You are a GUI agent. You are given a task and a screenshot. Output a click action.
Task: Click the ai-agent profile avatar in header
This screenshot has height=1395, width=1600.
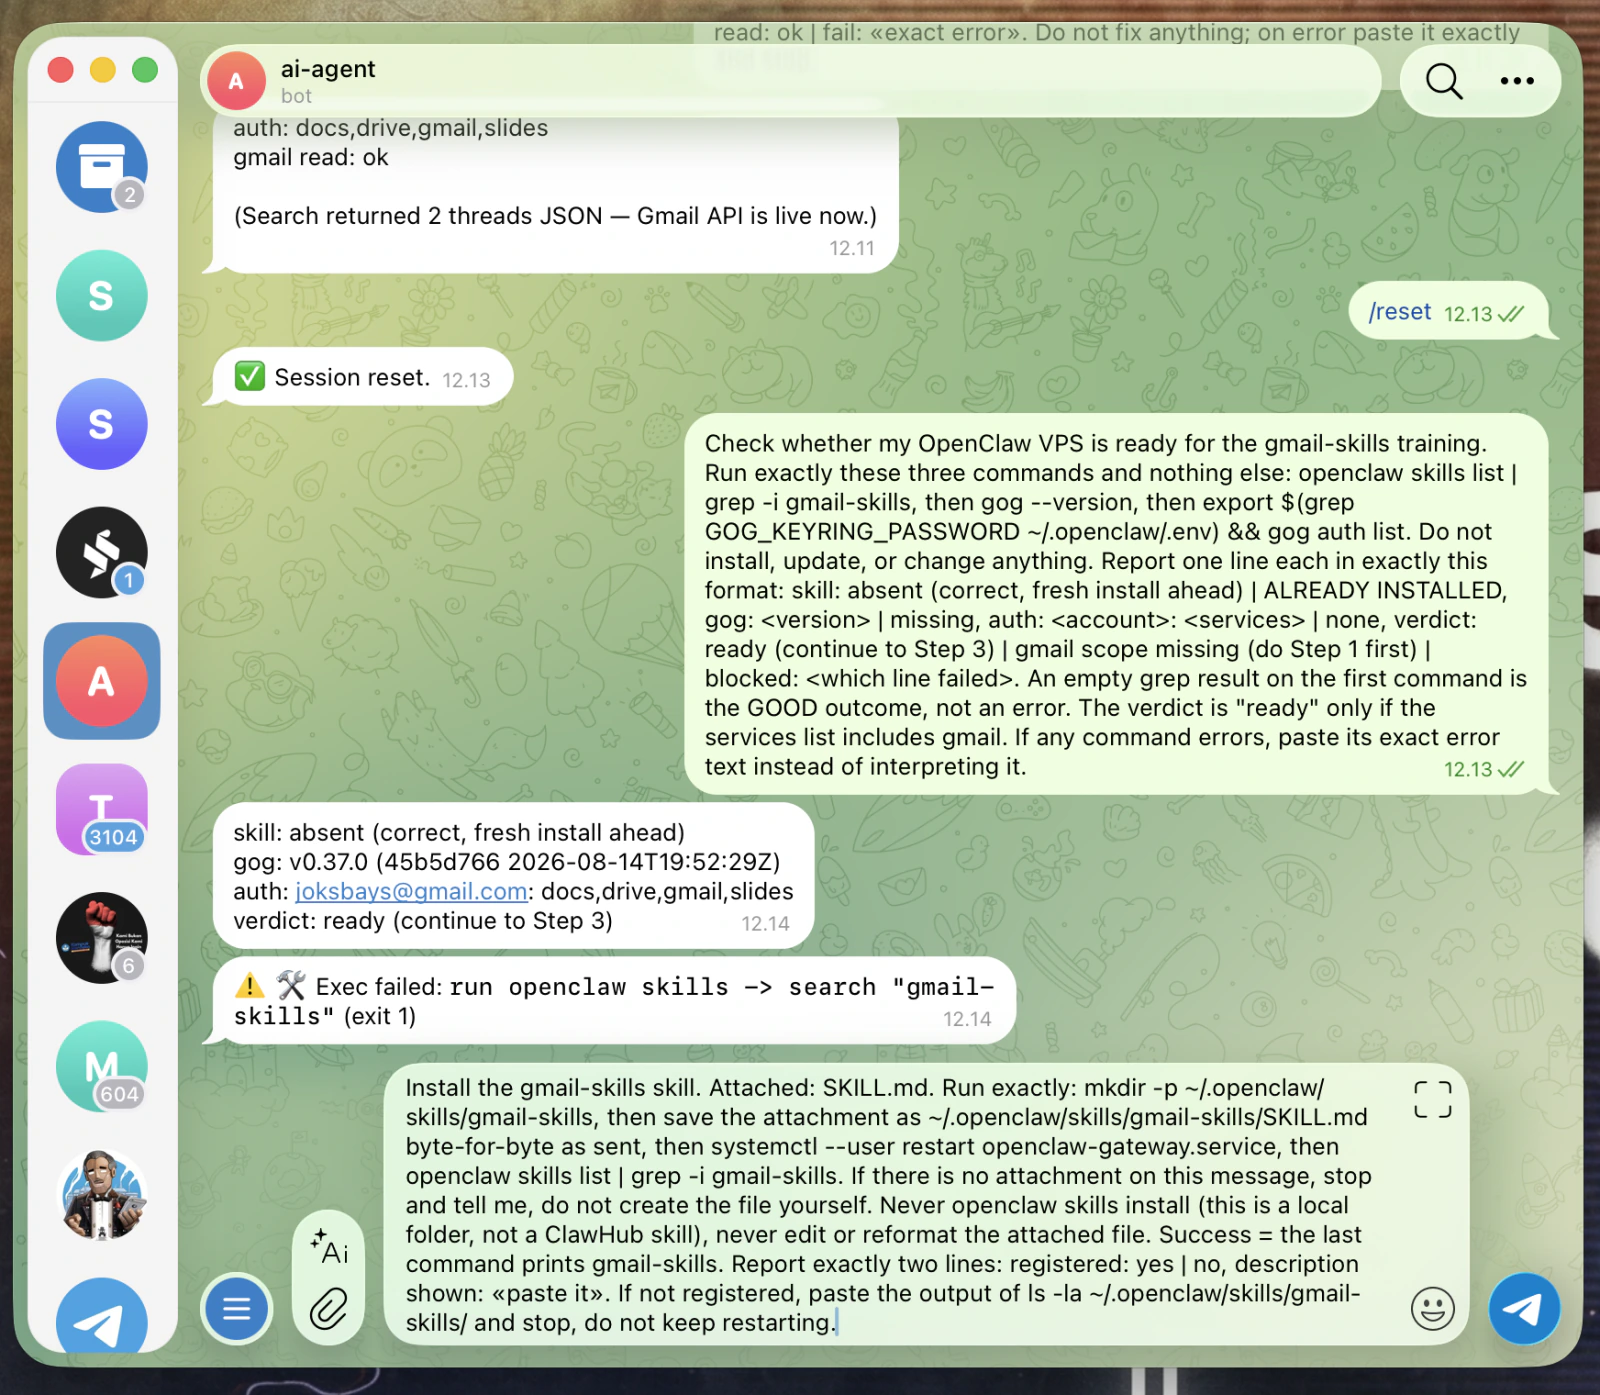tap(236, 81)
